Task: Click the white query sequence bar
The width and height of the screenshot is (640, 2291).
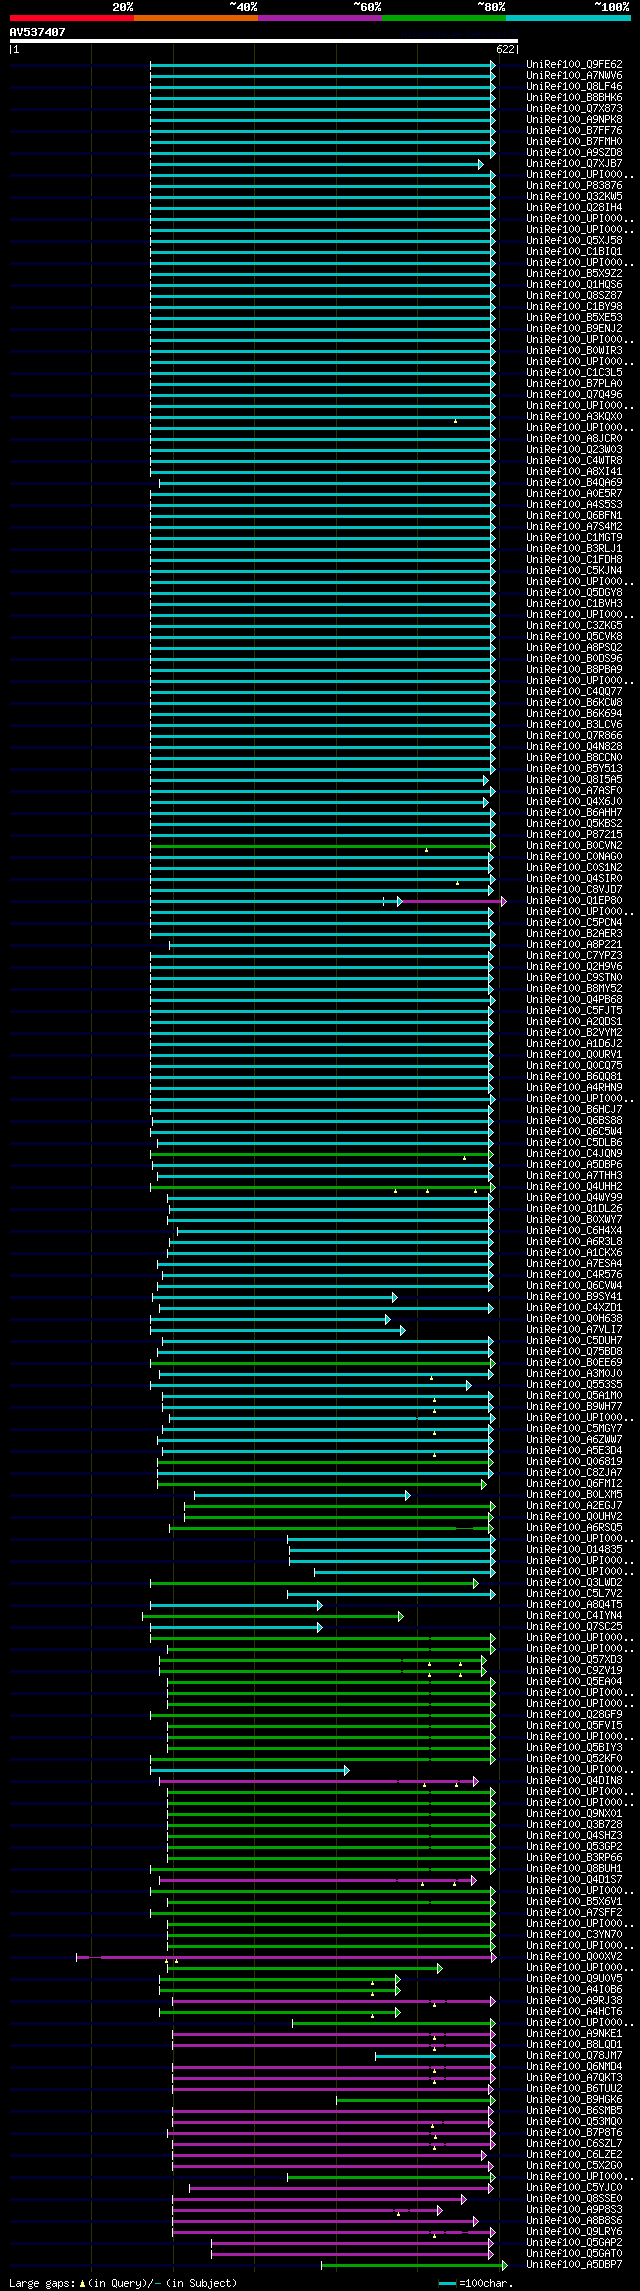Action: tap(264, 41)
